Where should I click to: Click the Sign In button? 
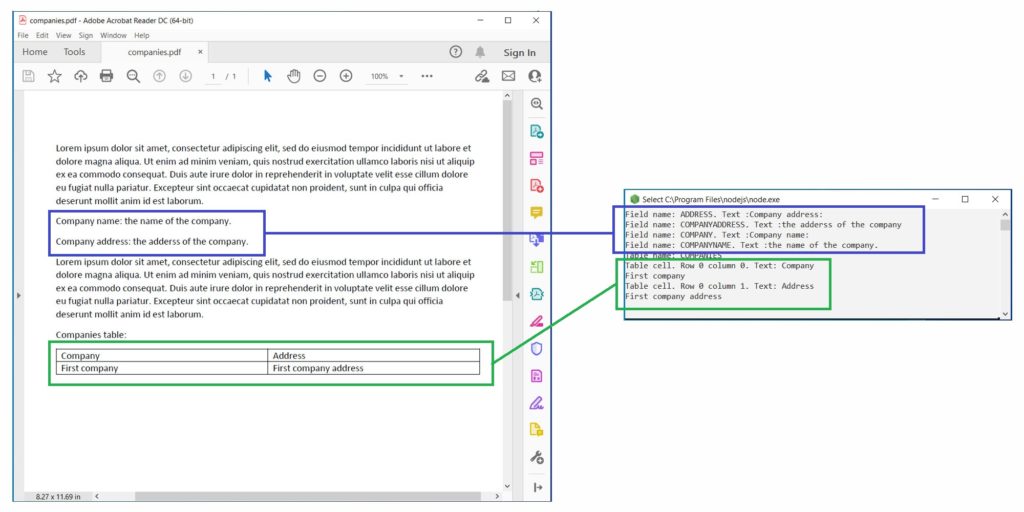tap(519, 53)
